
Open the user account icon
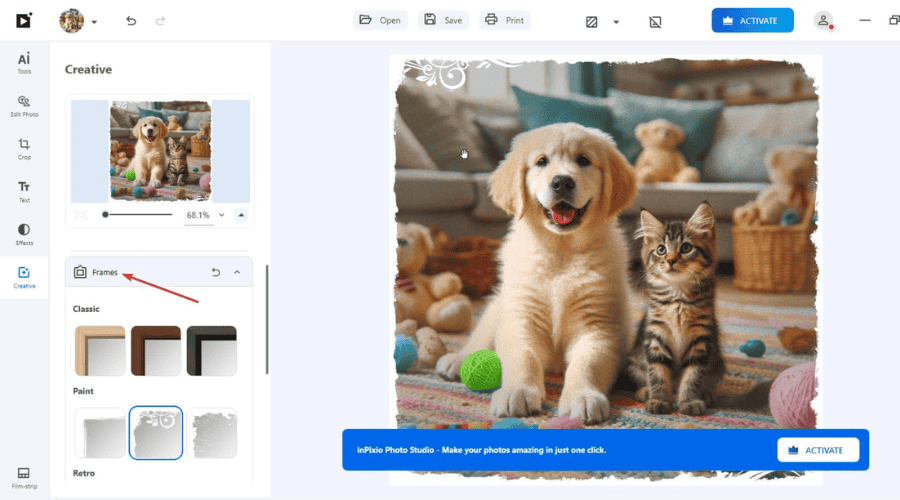click(823, 21)
